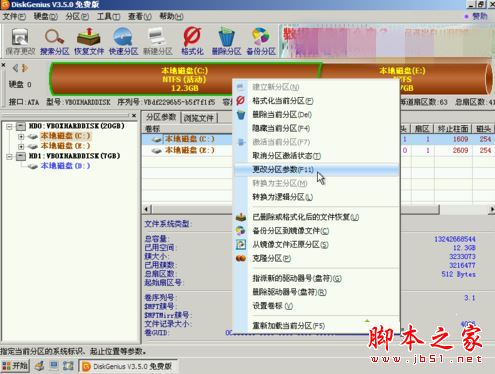
Task: Switch to the 浏览文件 tab
Action: (x=199, y=118)
